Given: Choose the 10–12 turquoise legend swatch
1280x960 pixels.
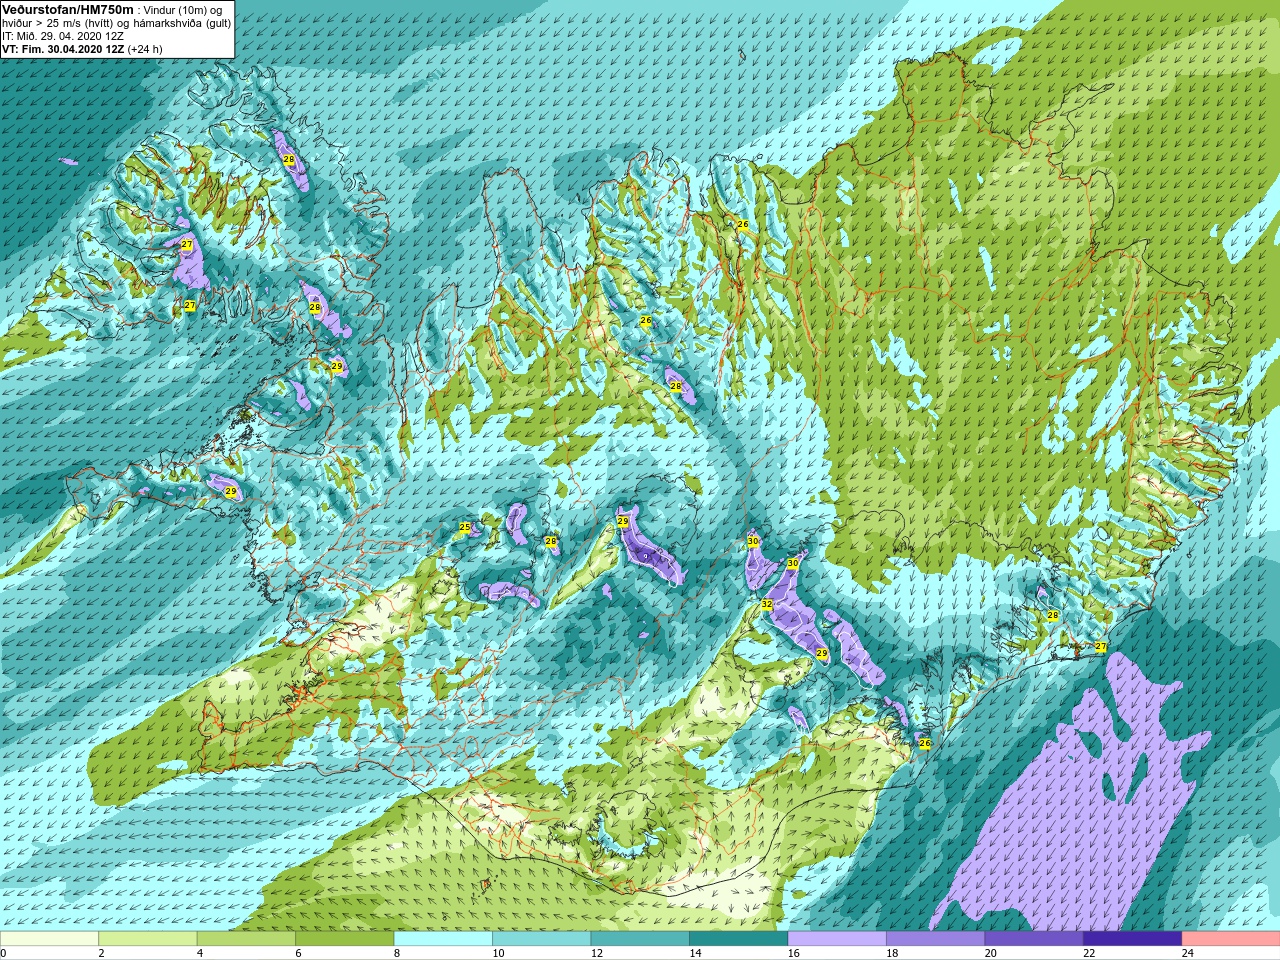Looking at the screenshot, I should click(x=541, y=939).
